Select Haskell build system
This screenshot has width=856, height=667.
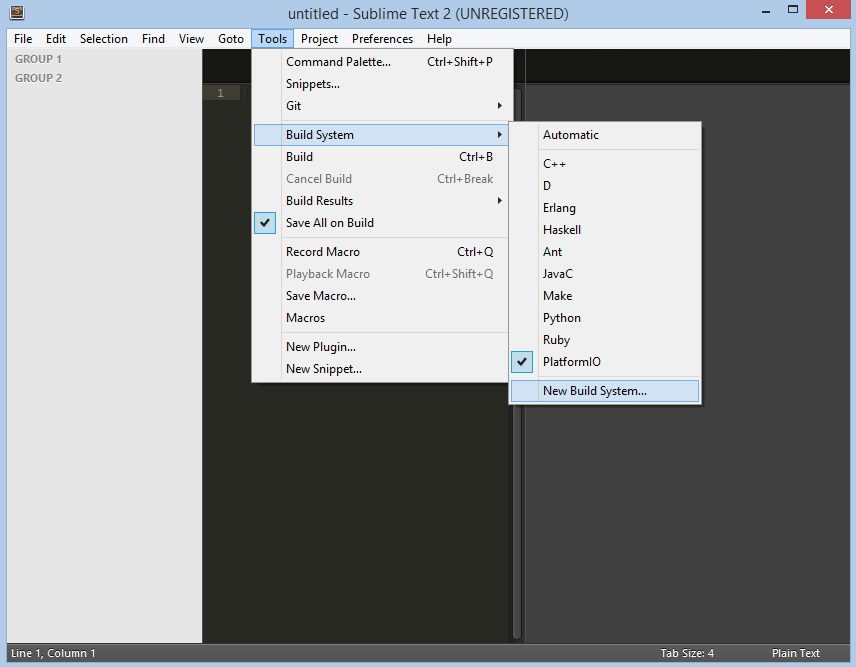(x=605, y=230)
